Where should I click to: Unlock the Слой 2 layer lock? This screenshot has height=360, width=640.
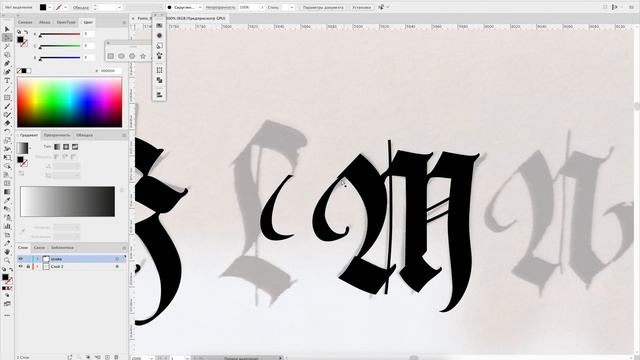coord(28,266)
